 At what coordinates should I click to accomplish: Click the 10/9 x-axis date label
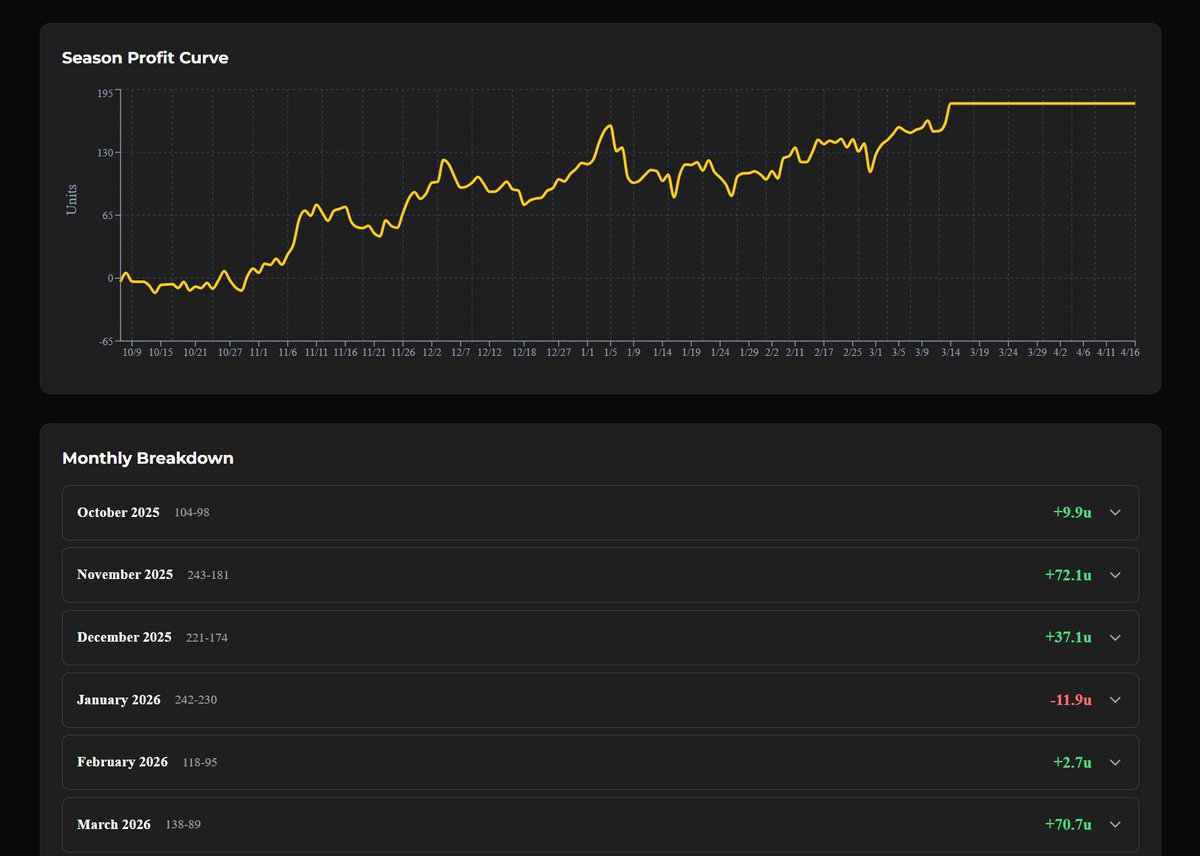point(132,353)
